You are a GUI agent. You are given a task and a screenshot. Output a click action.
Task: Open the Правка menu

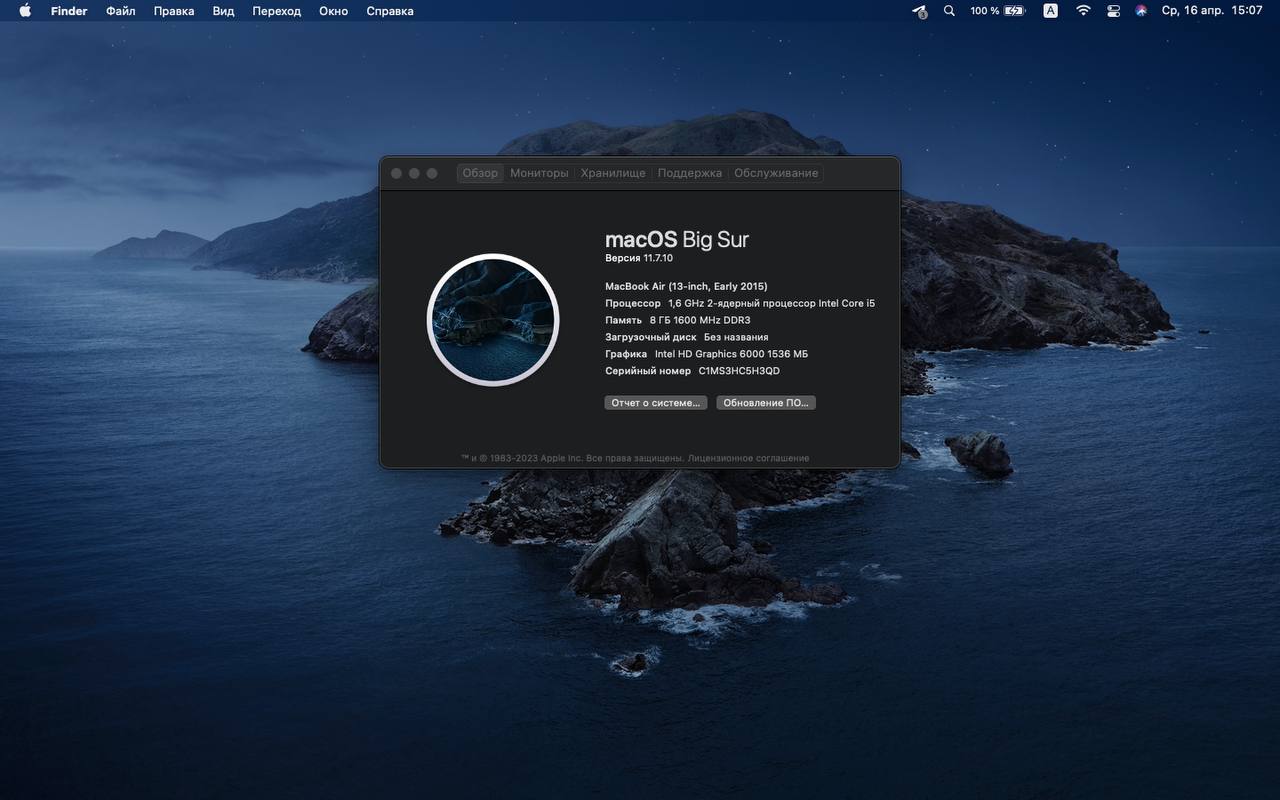click(x=174, y=11)
